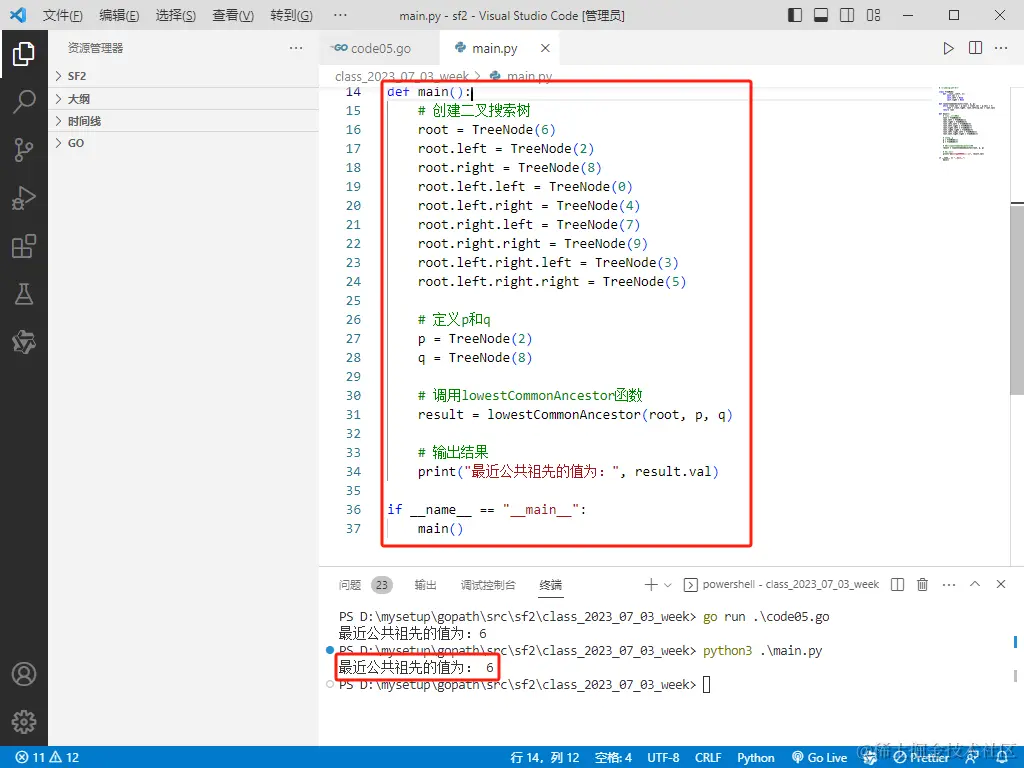
Task: Open the 文件(F) menu
Action: click(63, 15)
